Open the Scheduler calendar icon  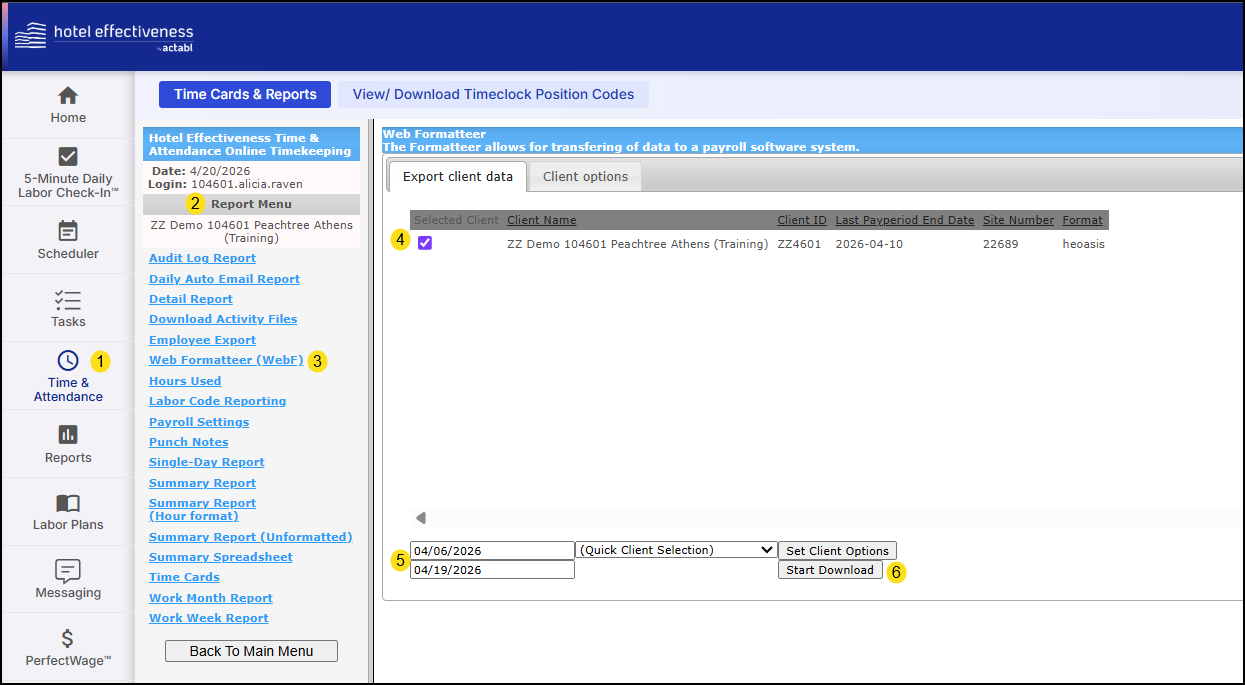68,231
